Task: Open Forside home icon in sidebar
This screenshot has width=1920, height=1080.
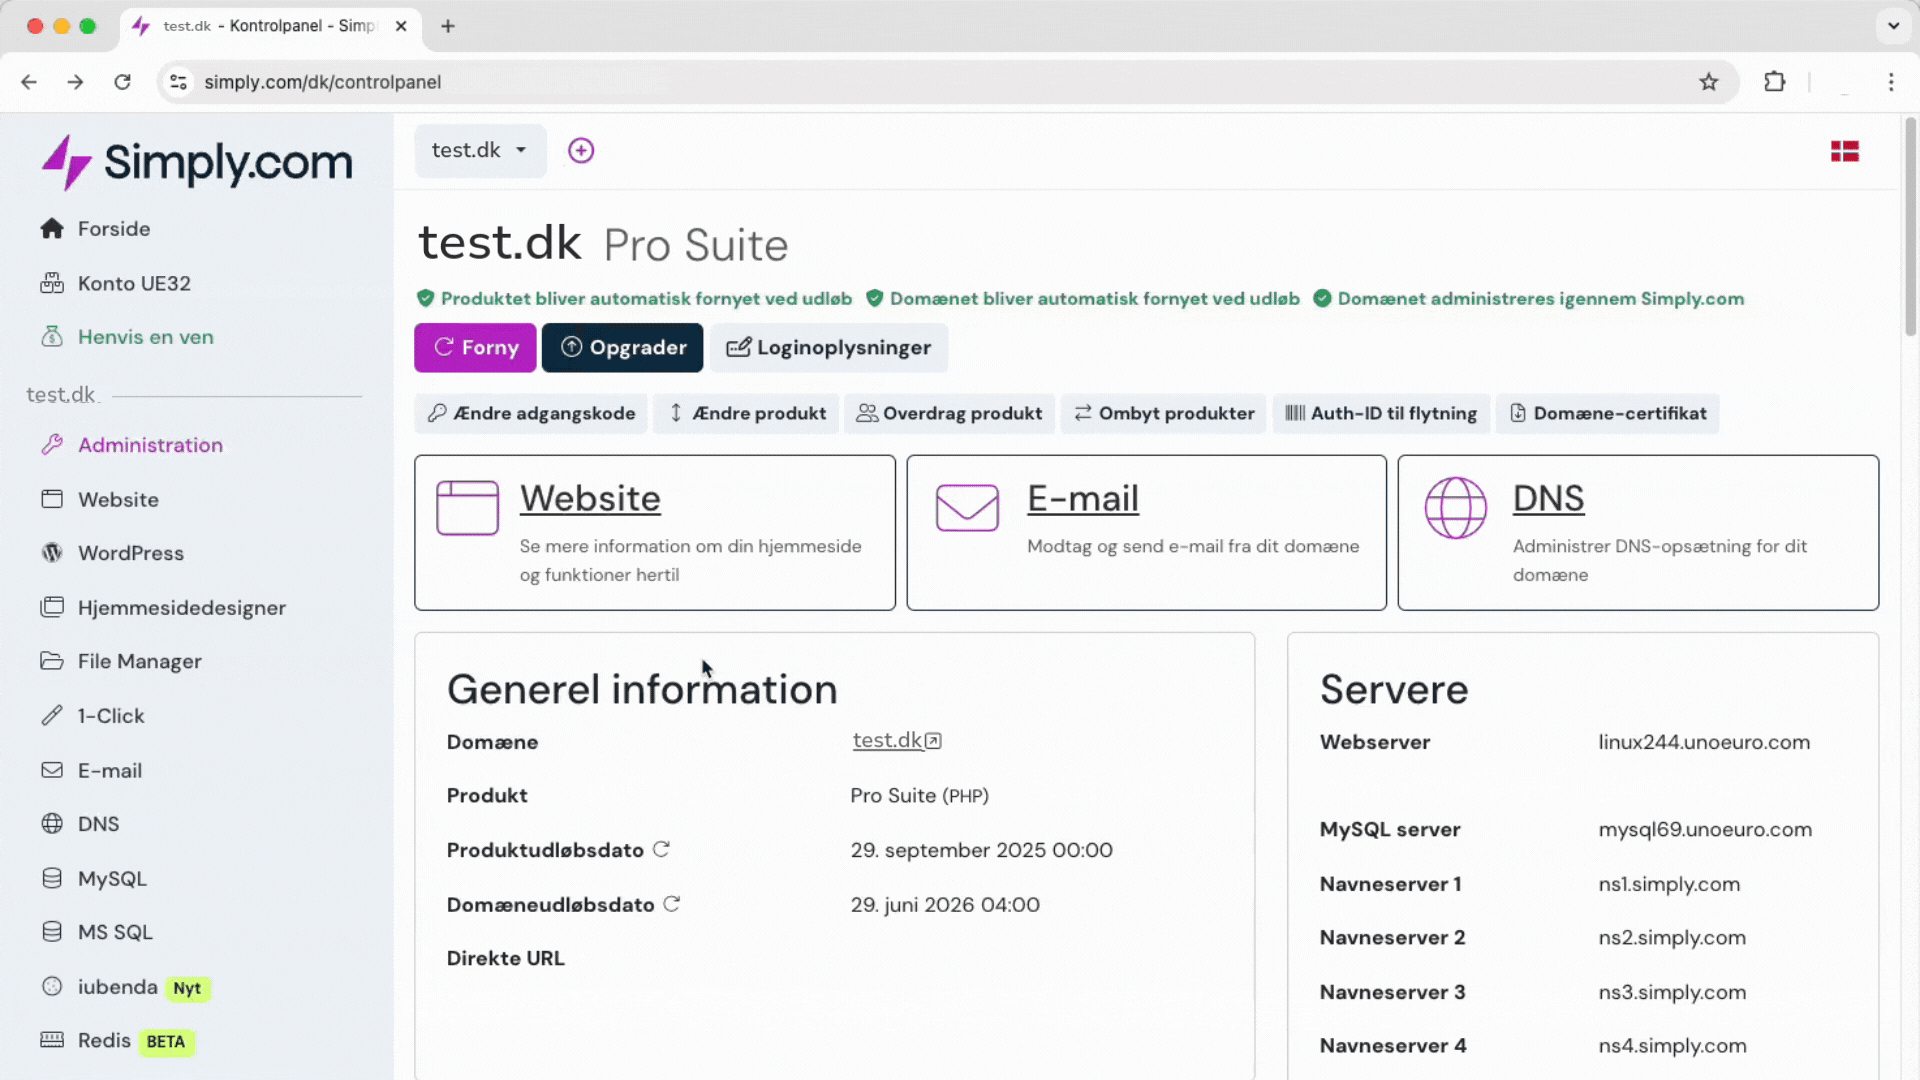Action: (52, 229)
